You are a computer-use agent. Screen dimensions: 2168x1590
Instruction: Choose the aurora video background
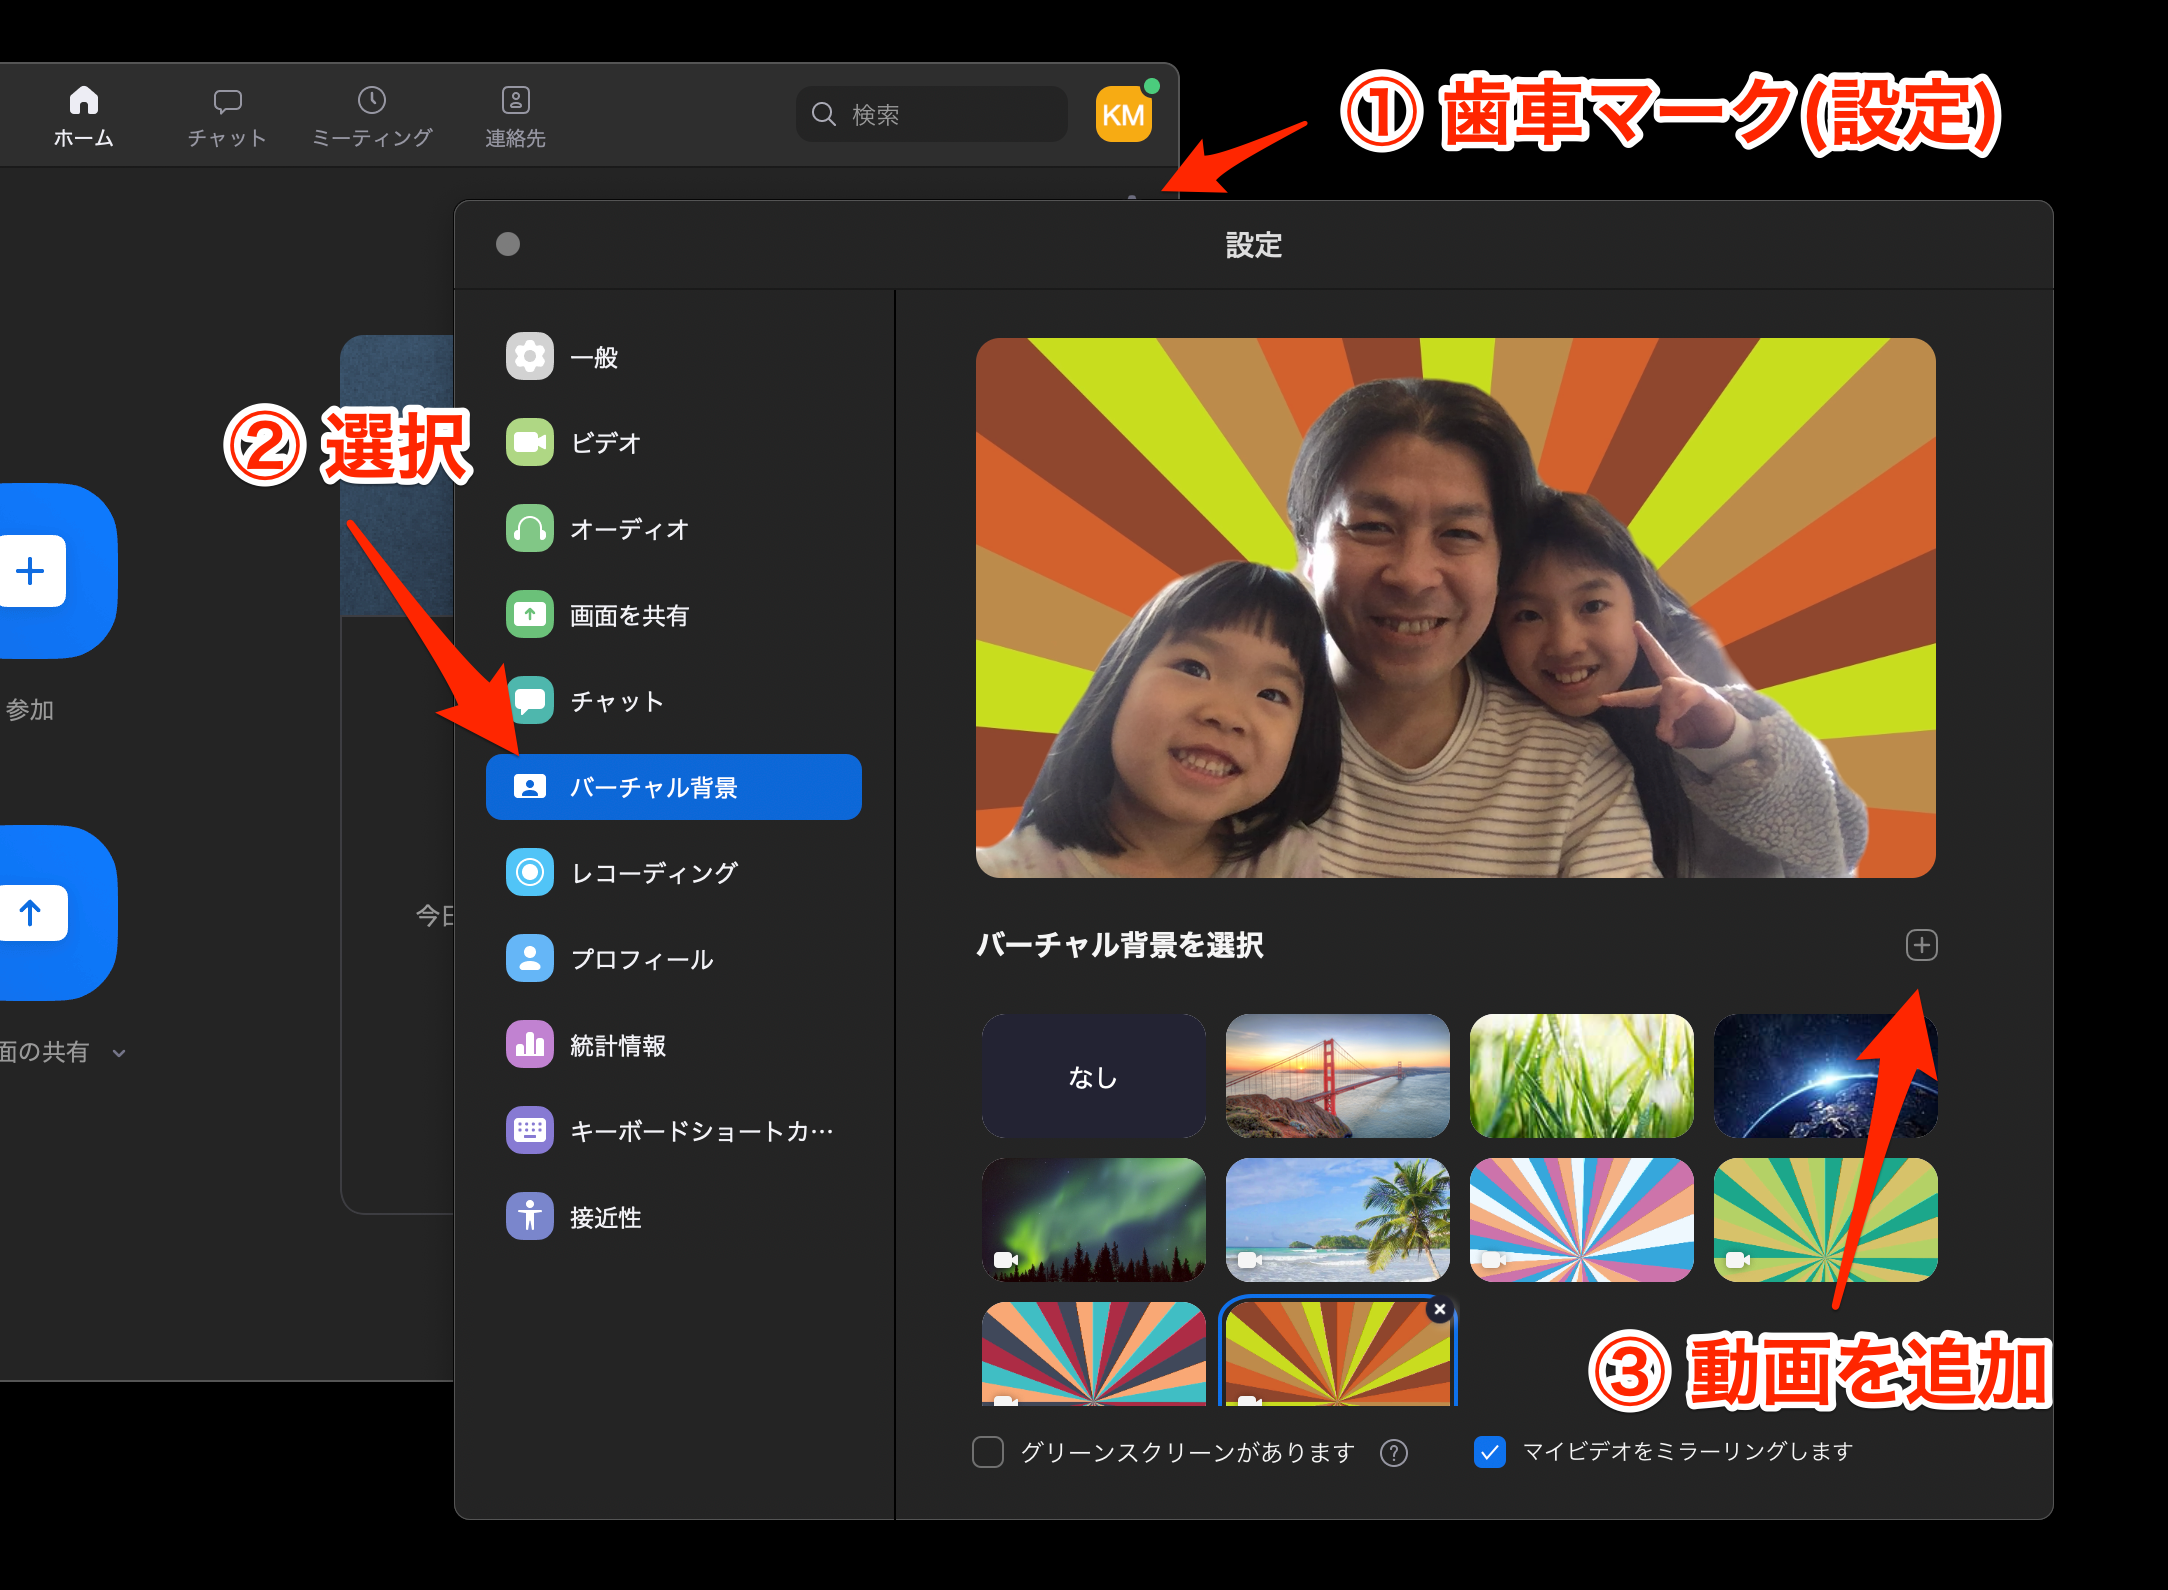[1093, 1220]
